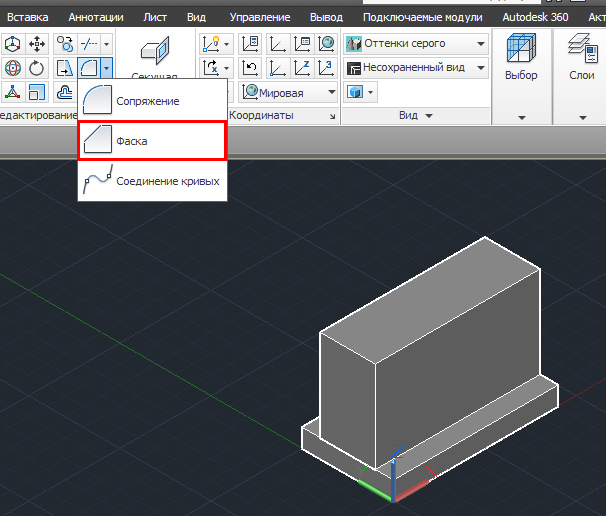Viewport: 606px width, 516px height.
Task: Click the Редактирование panel label
Action: tap(39, 116)
